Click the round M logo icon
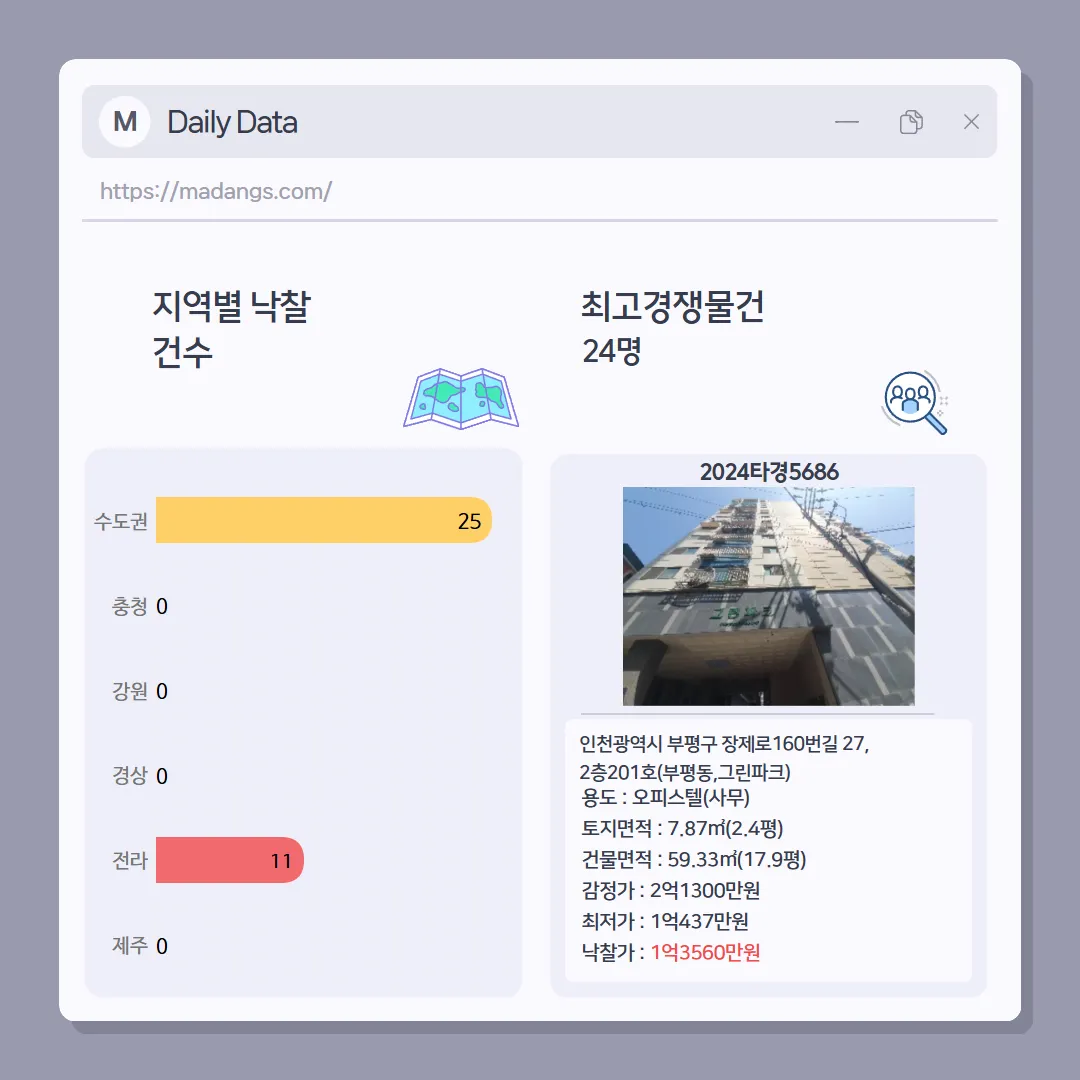Viewport: 1080px width, 1080px height. point(125,122)
